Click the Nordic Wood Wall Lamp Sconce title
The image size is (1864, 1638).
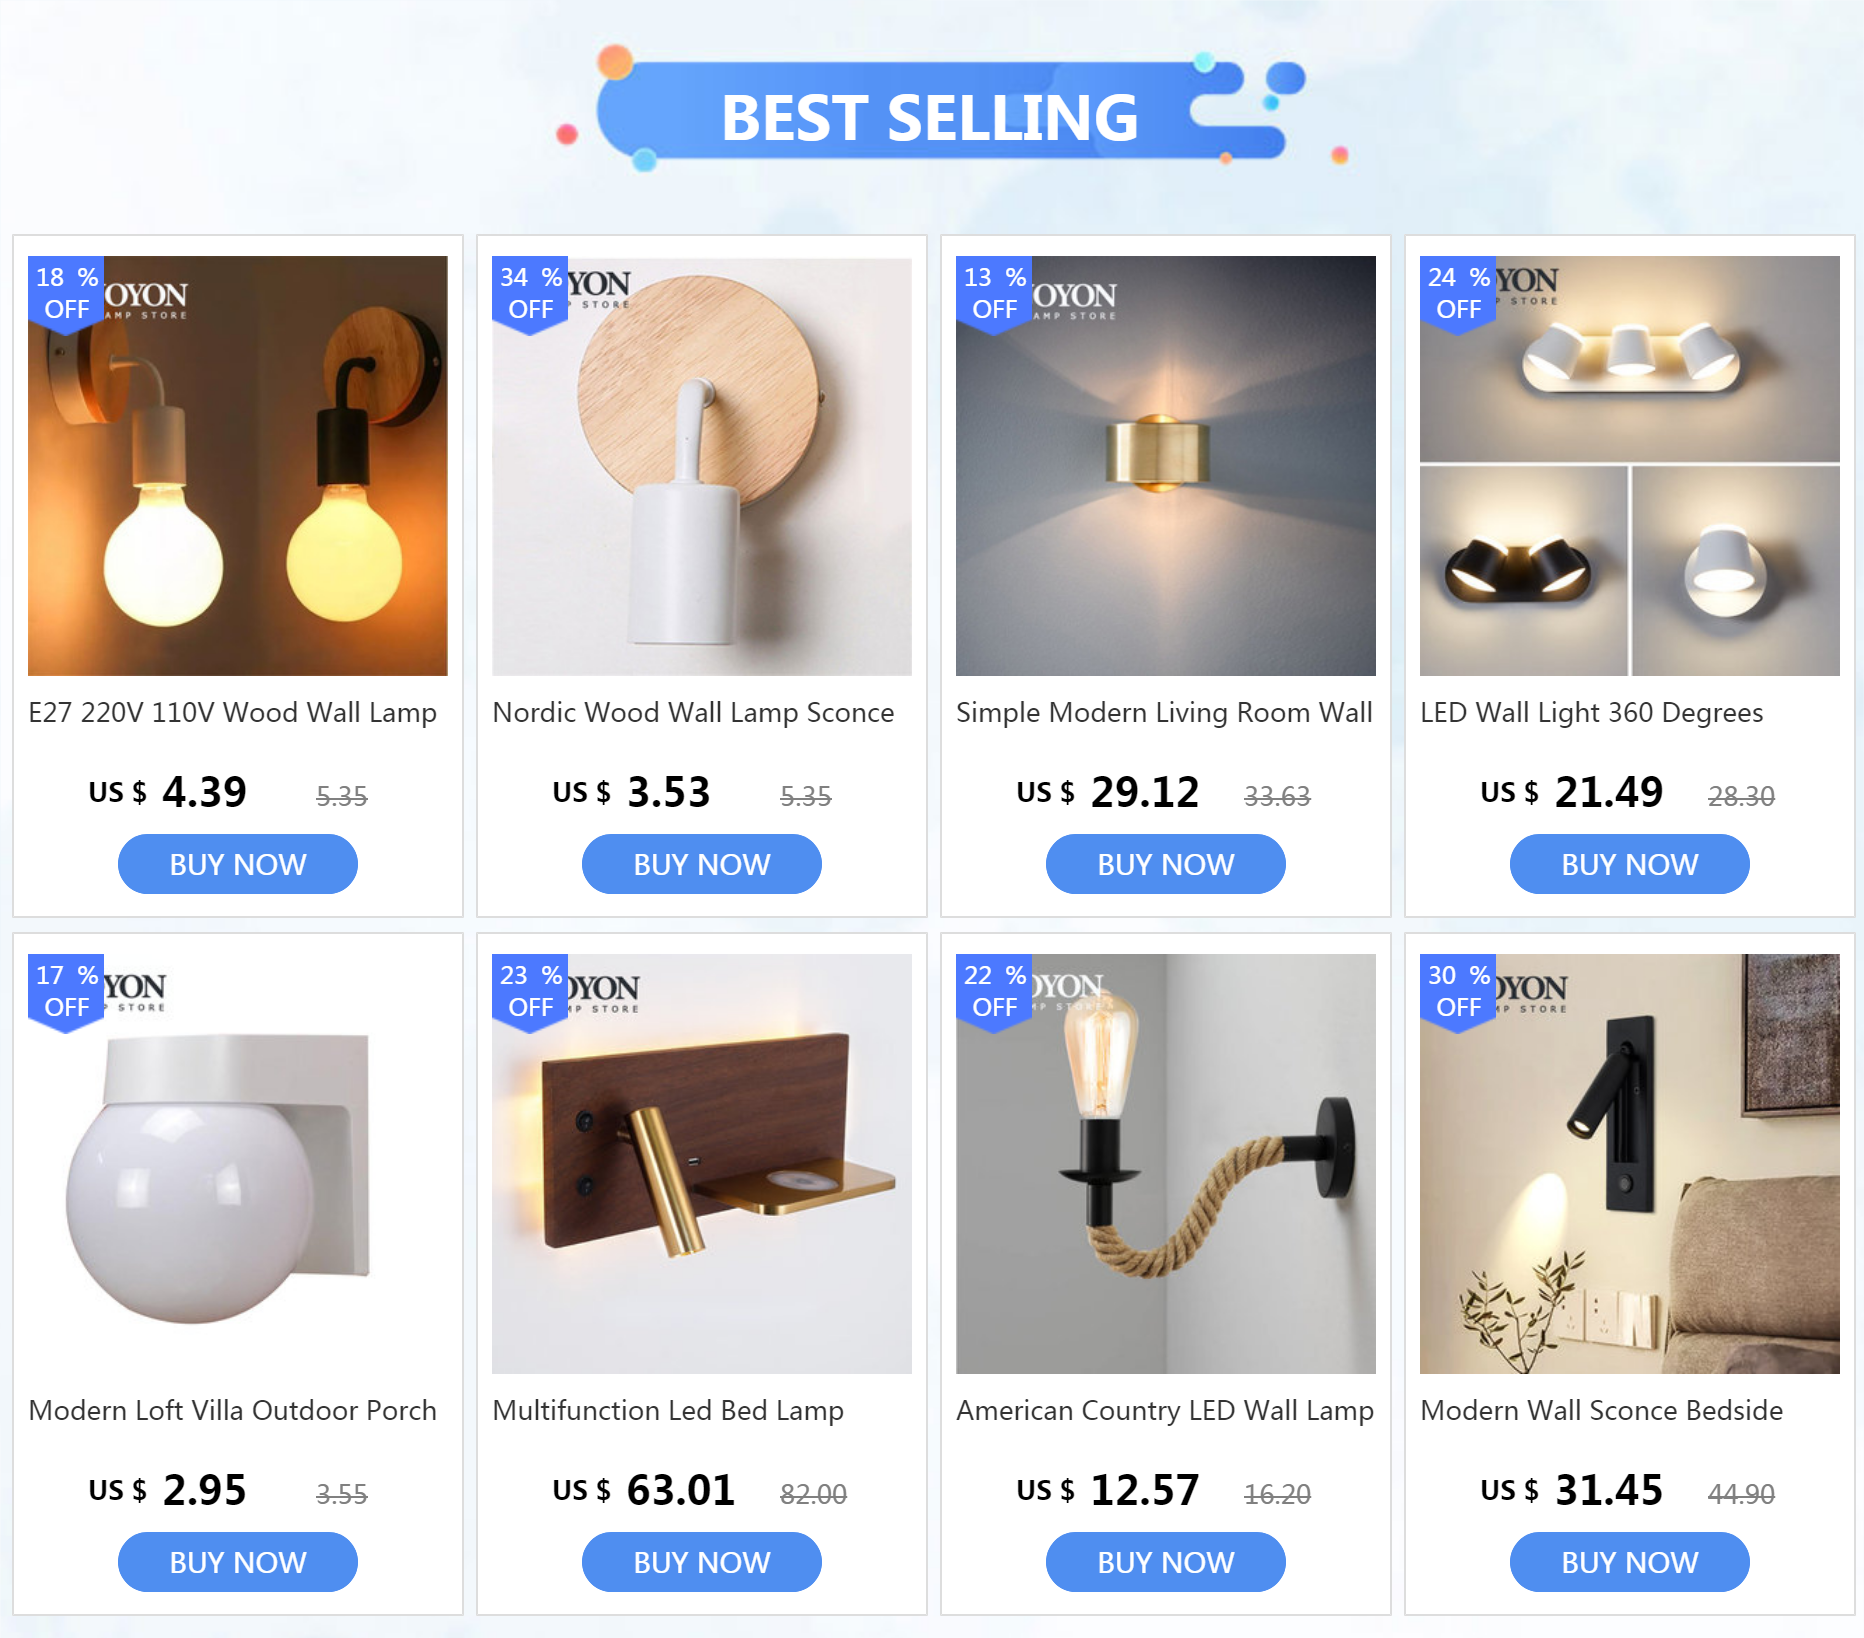tap(693, 713)
